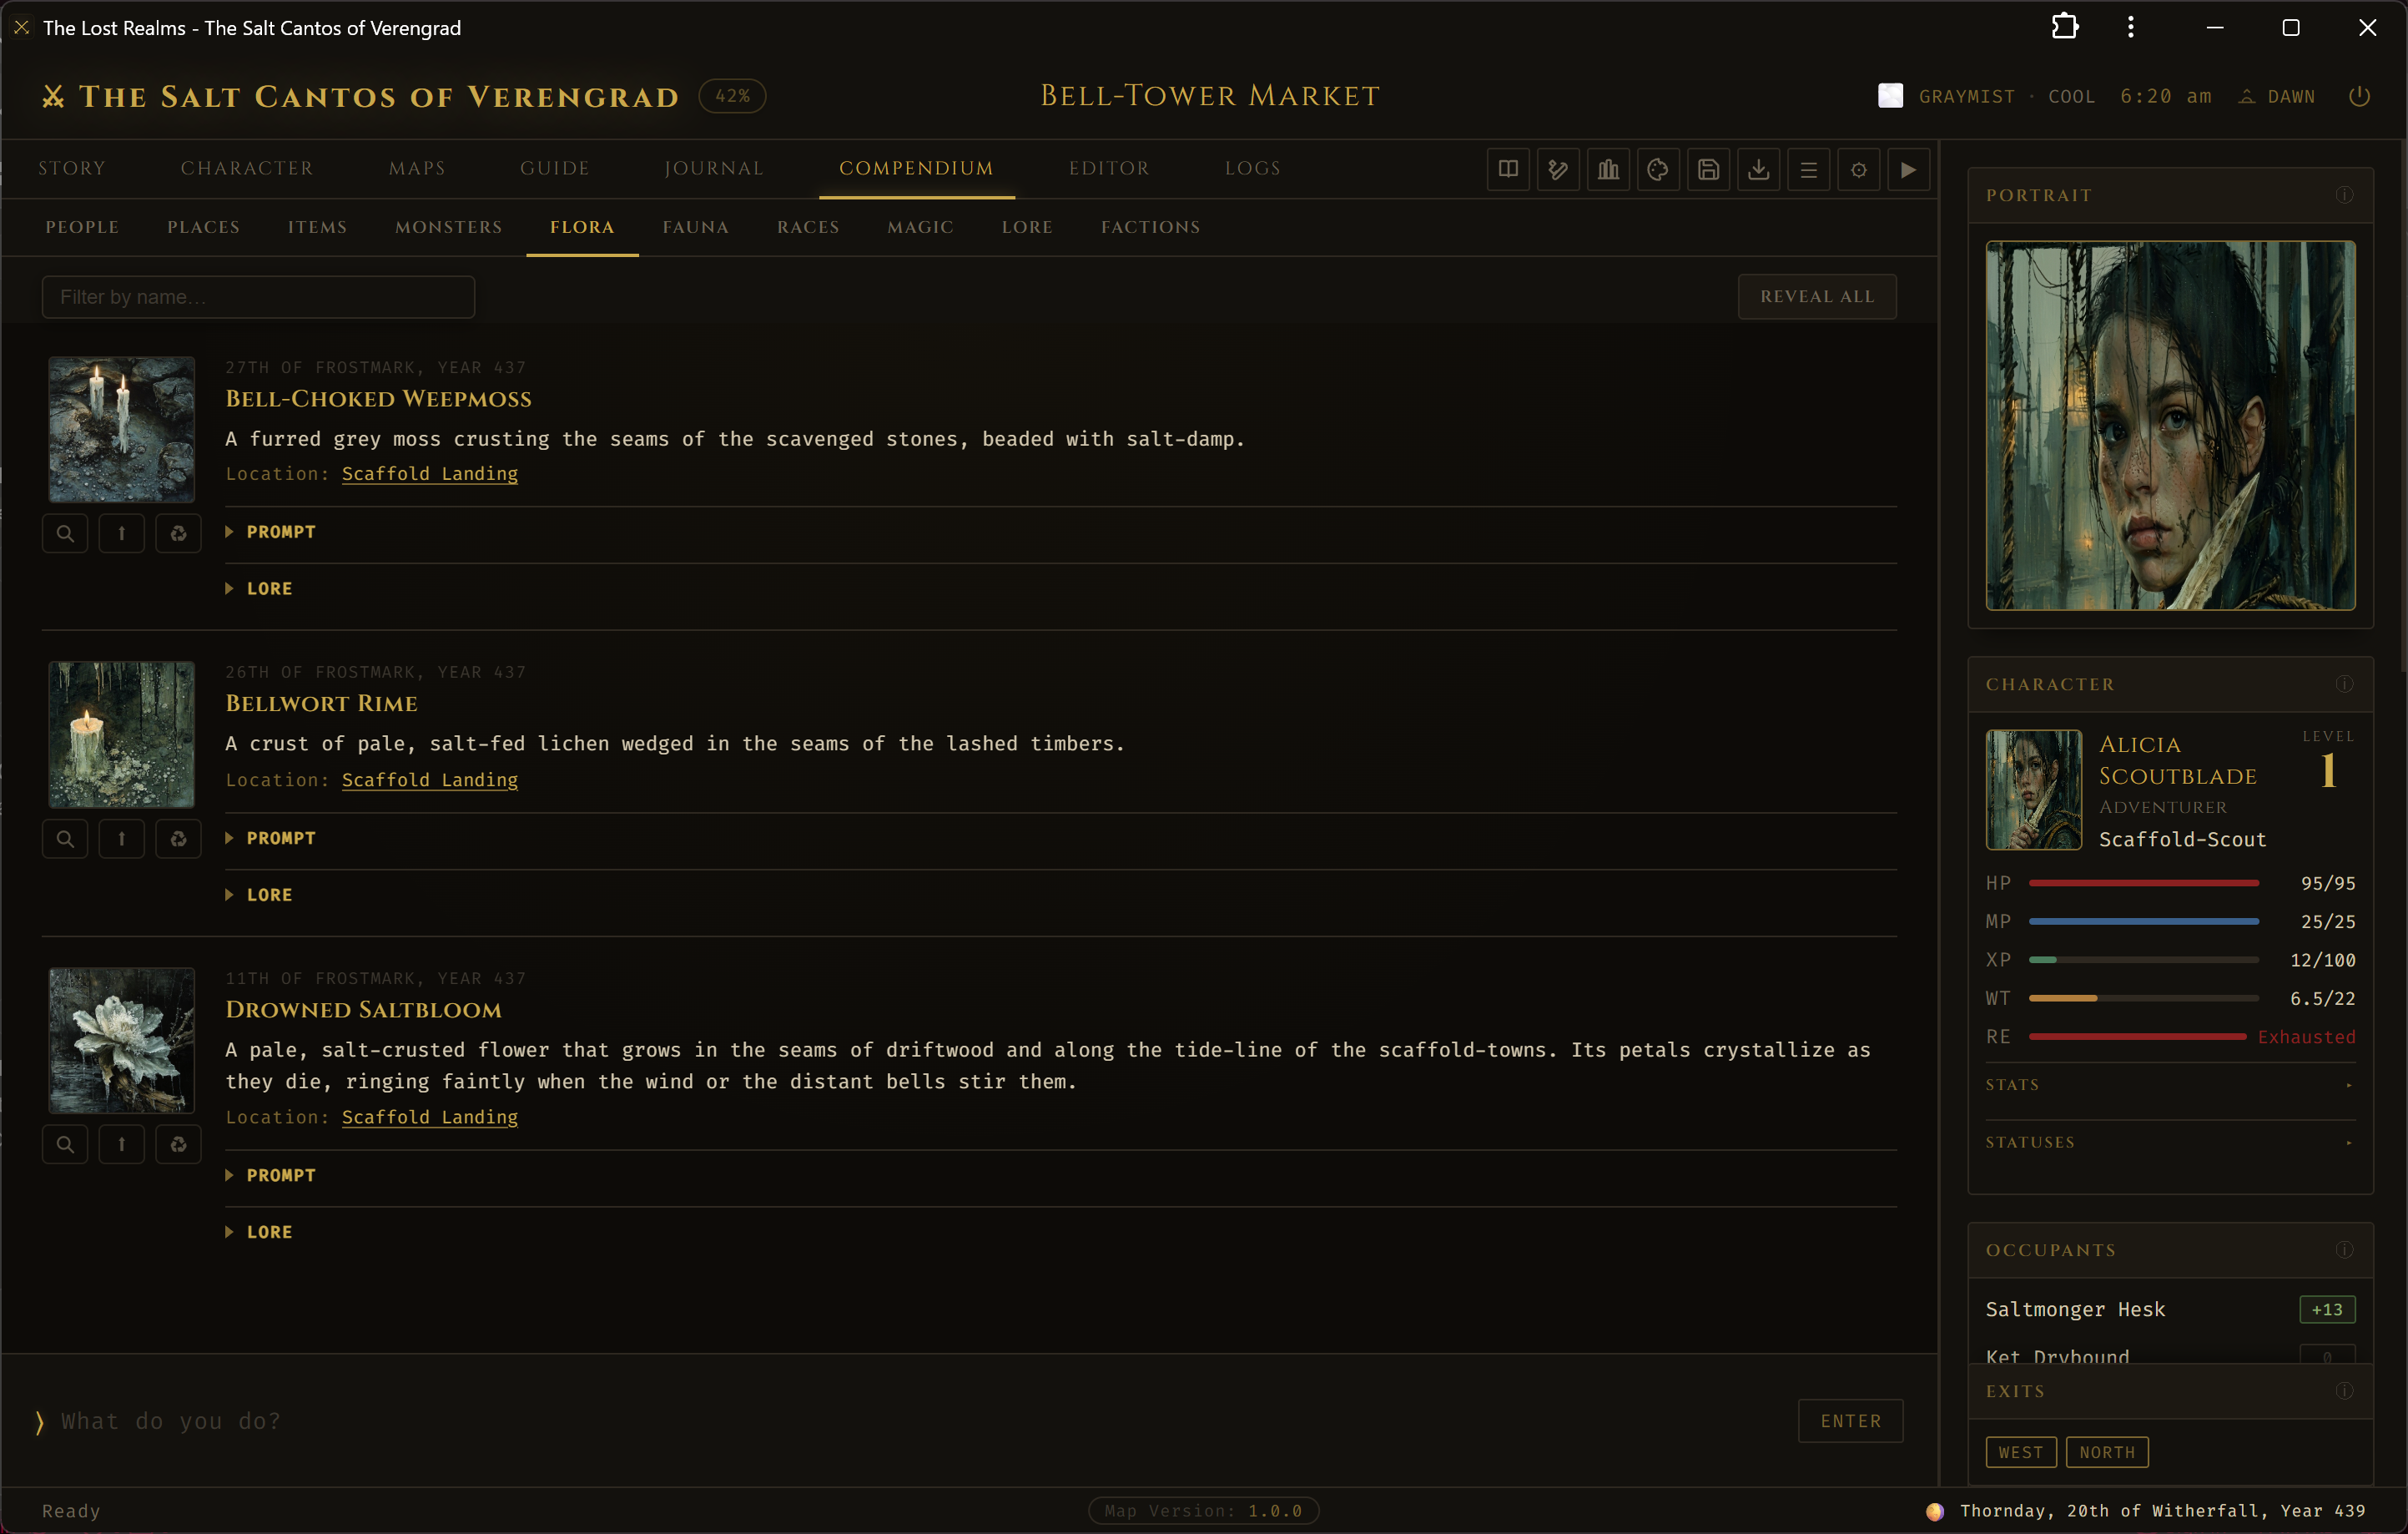Click the Filter by name input field

coord(258,297)
